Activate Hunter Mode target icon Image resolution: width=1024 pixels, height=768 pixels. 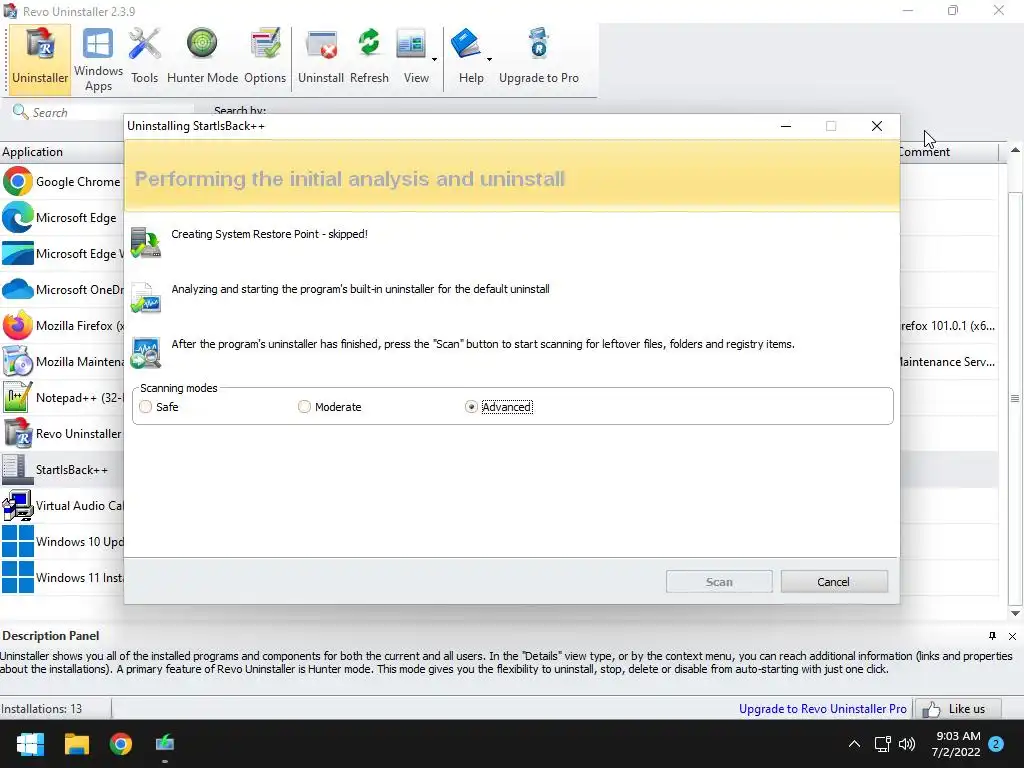click(x=202, y=57)
